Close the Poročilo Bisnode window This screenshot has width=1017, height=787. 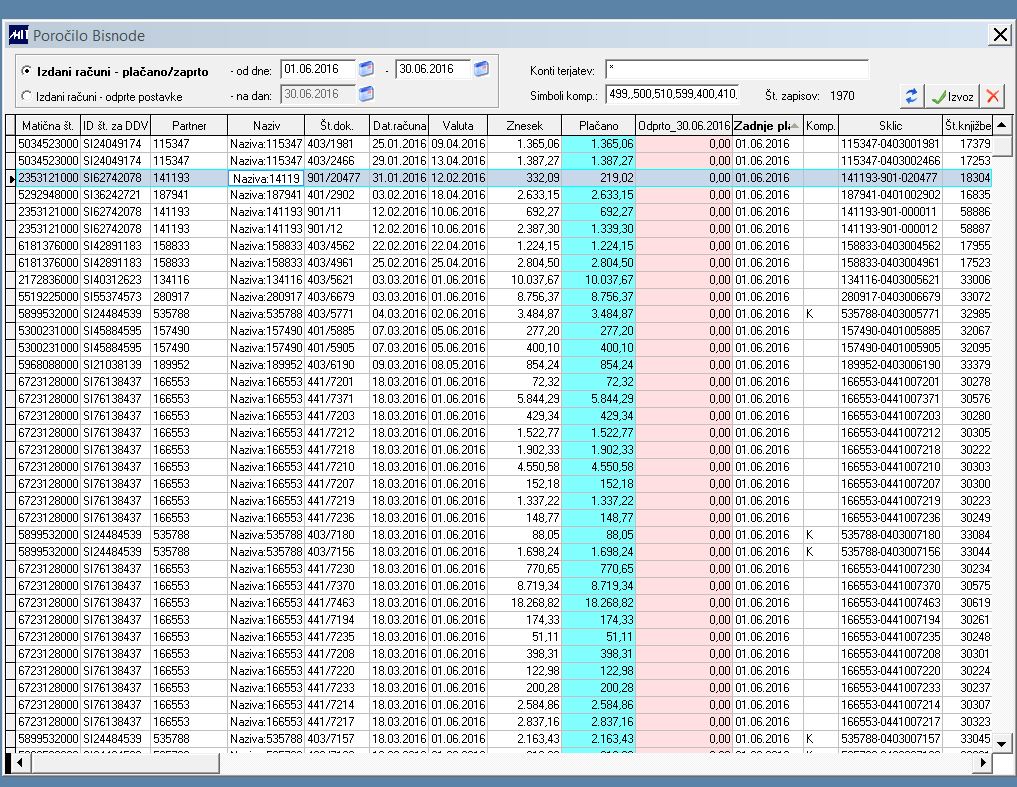1000,35
